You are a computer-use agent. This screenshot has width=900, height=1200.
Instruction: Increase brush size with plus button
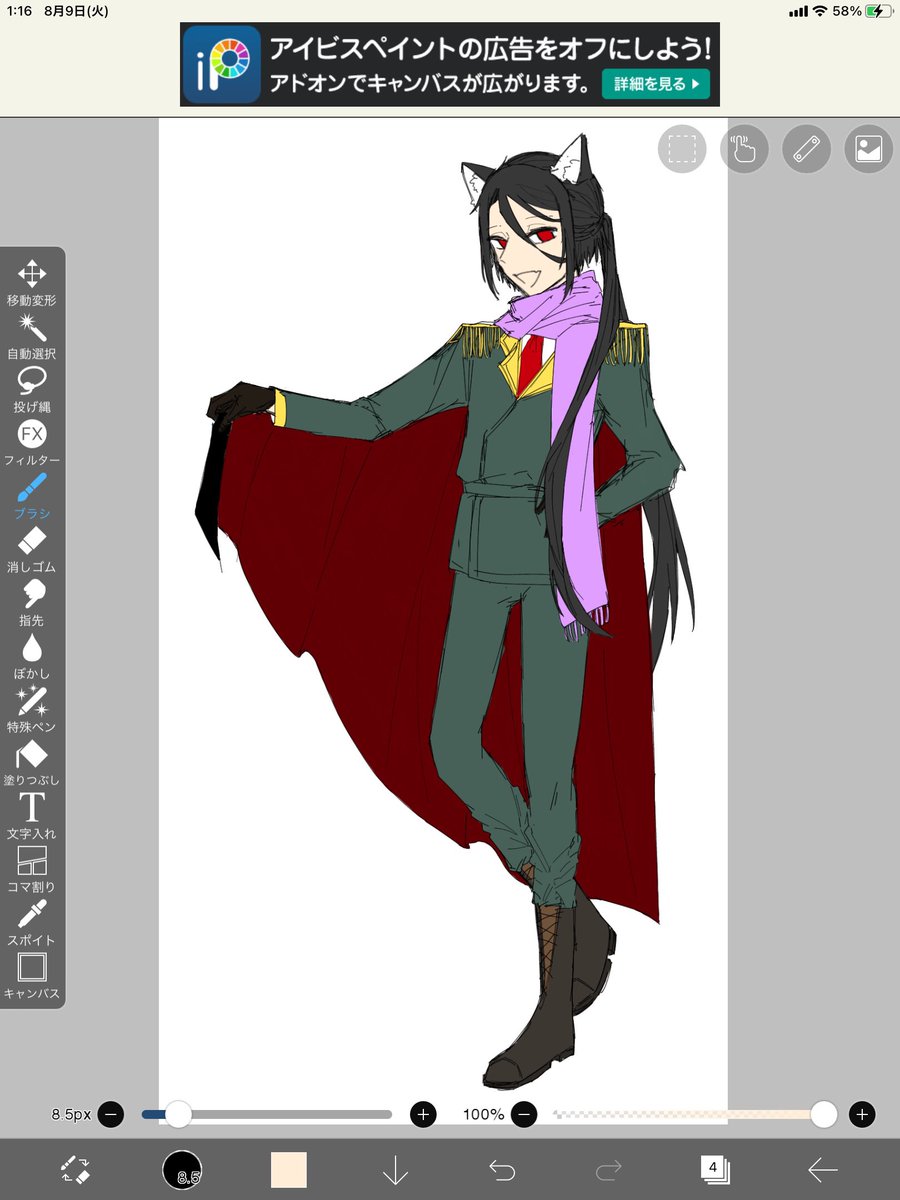423,1114
